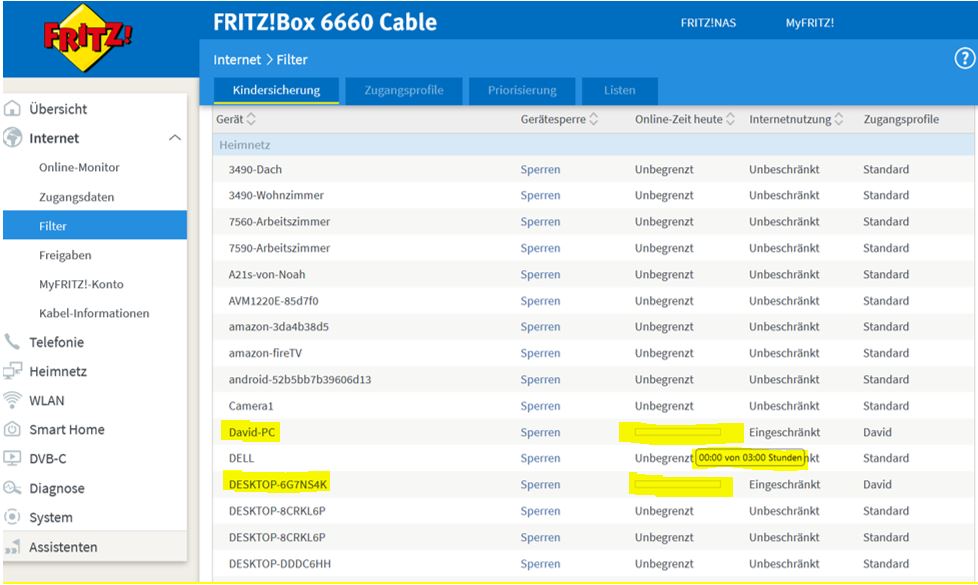This screenshot has height=585, width=978.
Task: Select Filter submenu item
Action: click(95, 225)
